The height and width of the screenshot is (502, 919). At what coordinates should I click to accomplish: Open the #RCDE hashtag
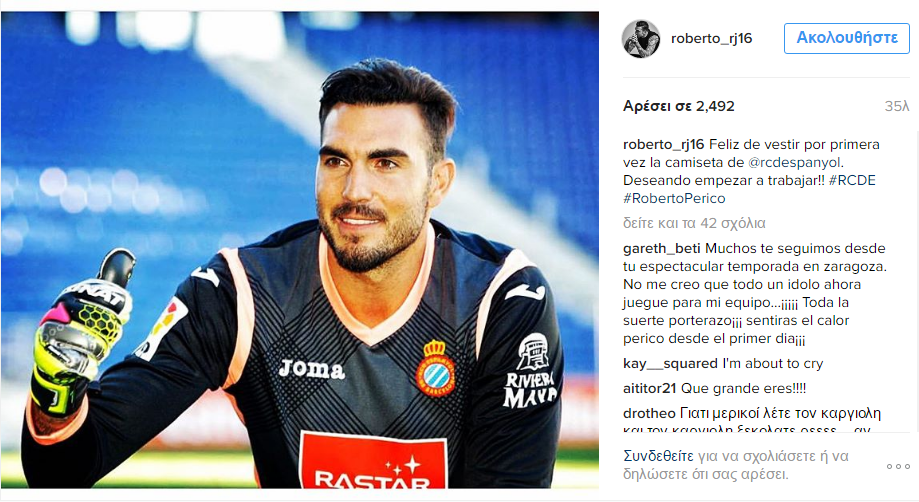pos(852,180)
